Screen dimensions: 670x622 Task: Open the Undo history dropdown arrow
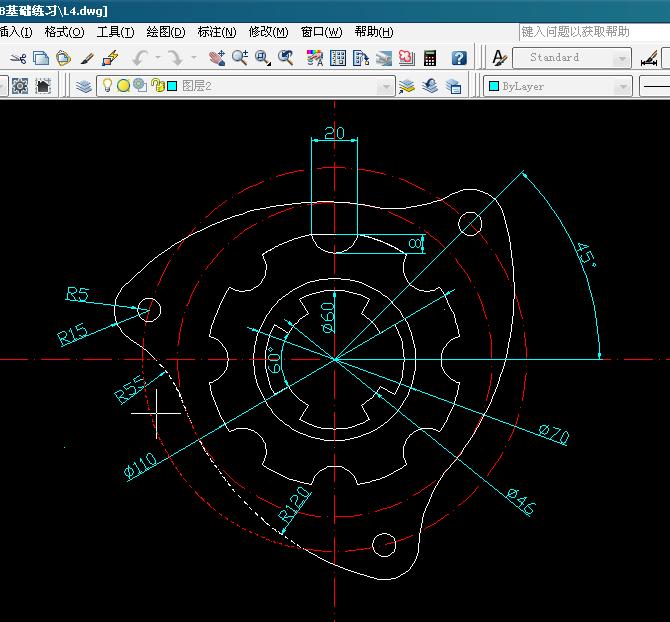(158, 58)
